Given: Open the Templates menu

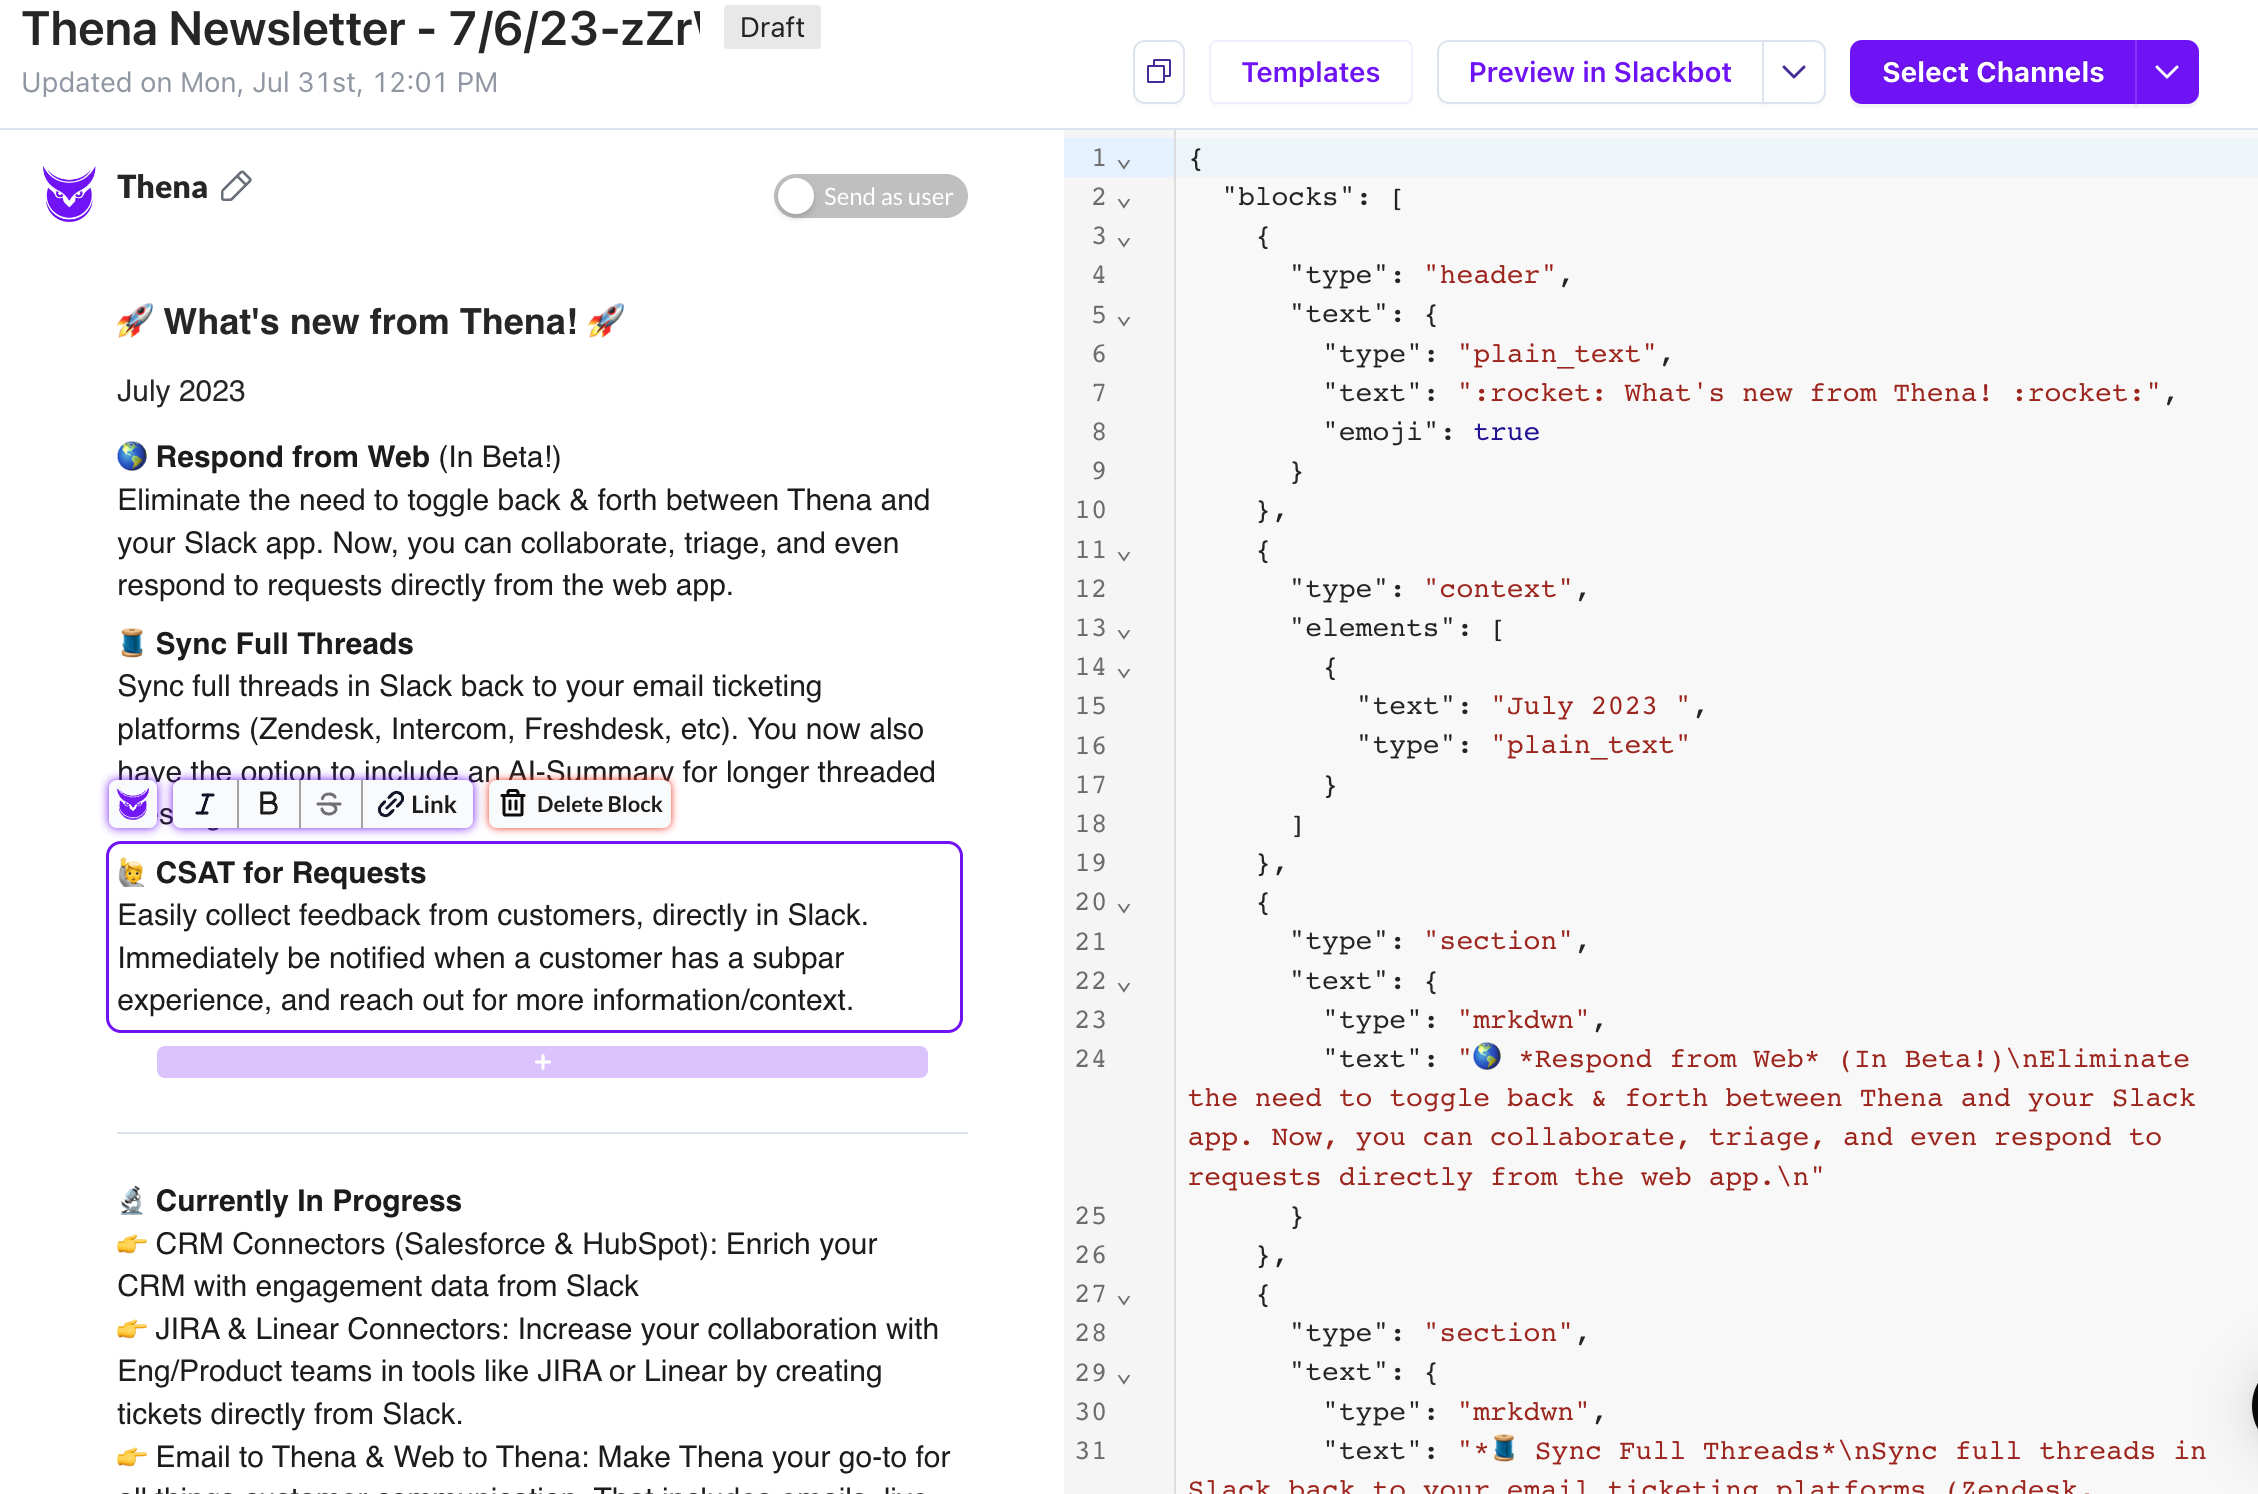Looking at the screenshot, I should (1310, 72).
